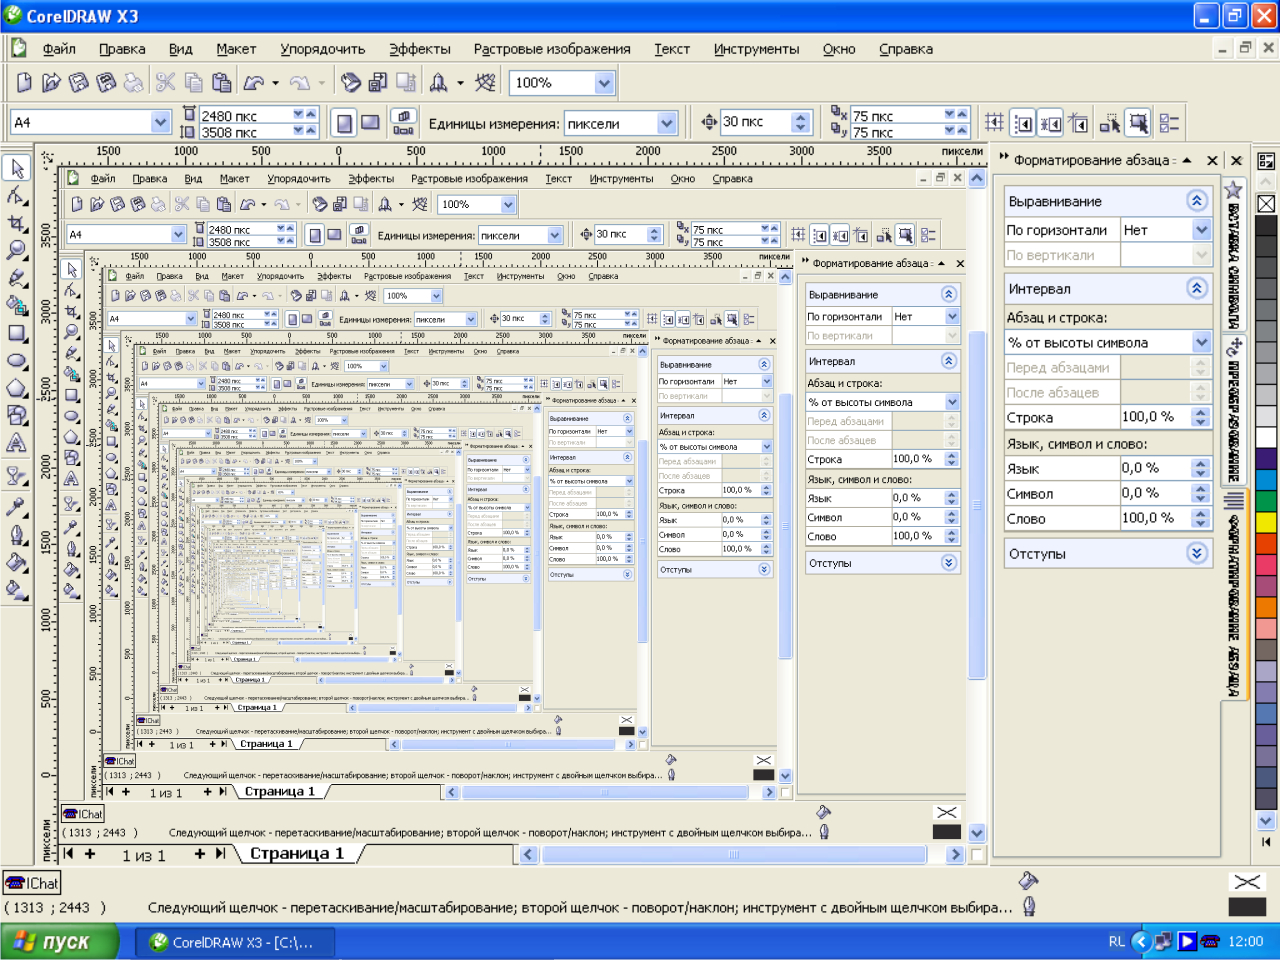Click the CorelDRAW X3 taskbar button

point(236,942)
